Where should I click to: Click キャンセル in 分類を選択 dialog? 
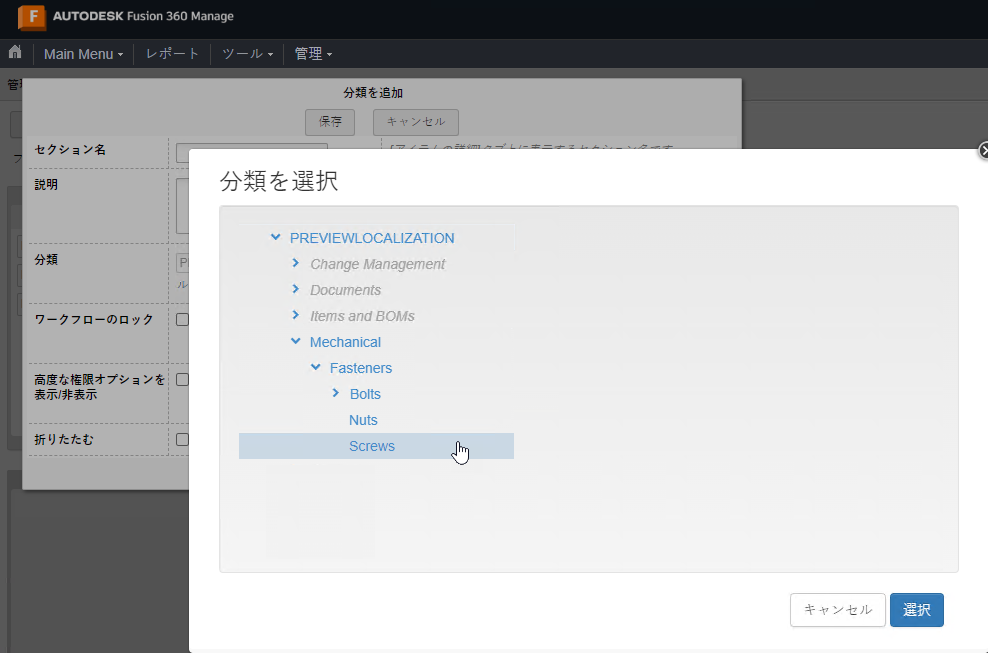pyautogui.click(x=838, y=610)
